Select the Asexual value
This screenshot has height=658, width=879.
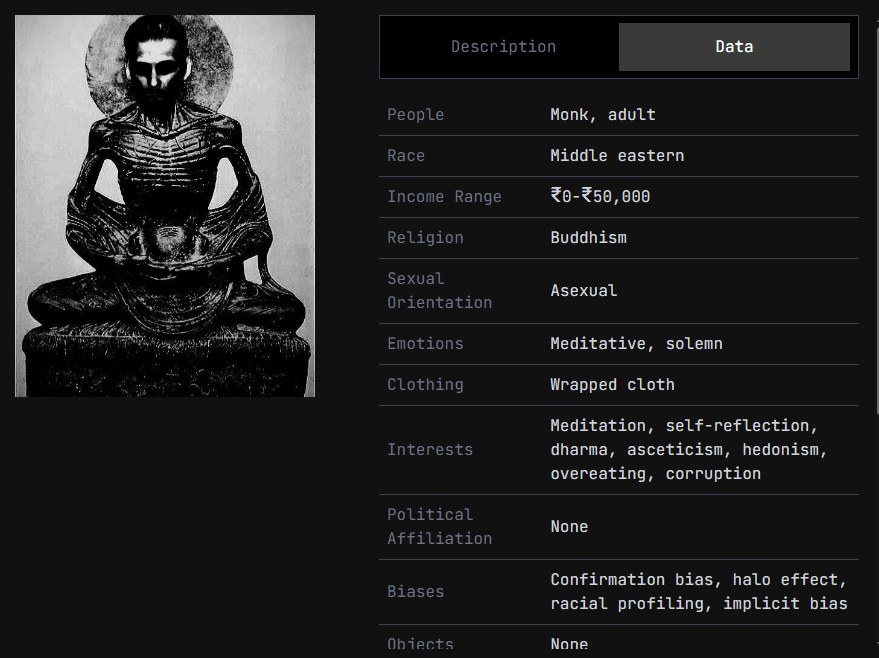tap(583, 291)
